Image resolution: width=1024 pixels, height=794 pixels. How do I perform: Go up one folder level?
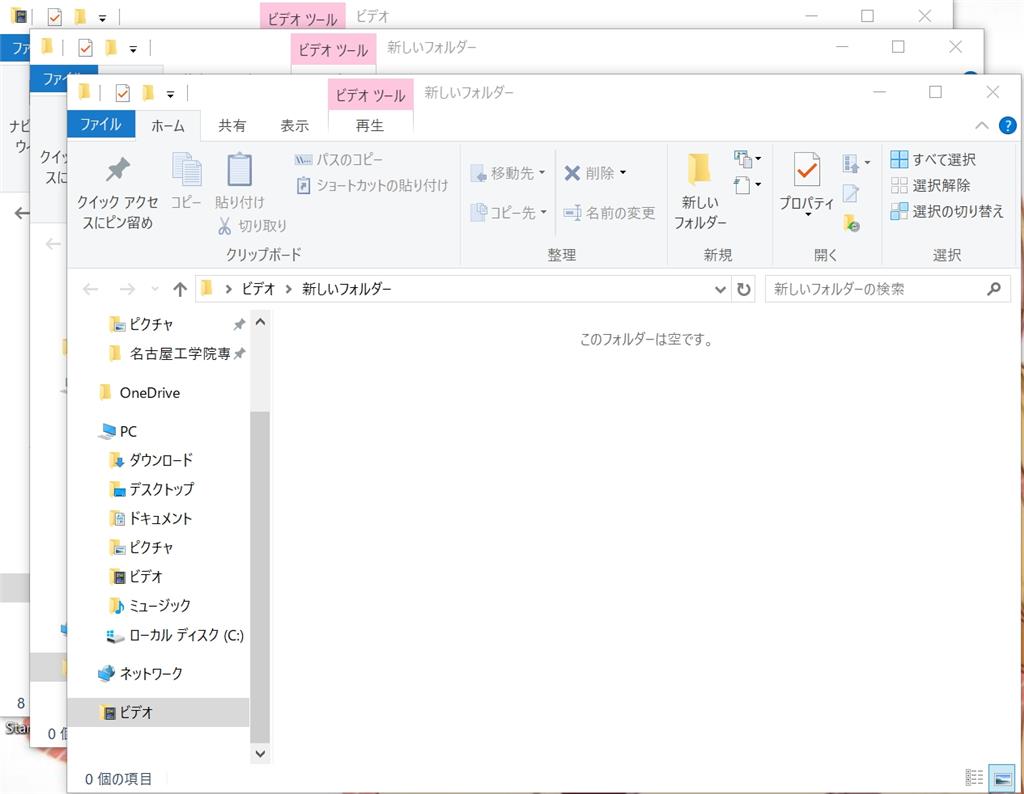click(180, 289)
